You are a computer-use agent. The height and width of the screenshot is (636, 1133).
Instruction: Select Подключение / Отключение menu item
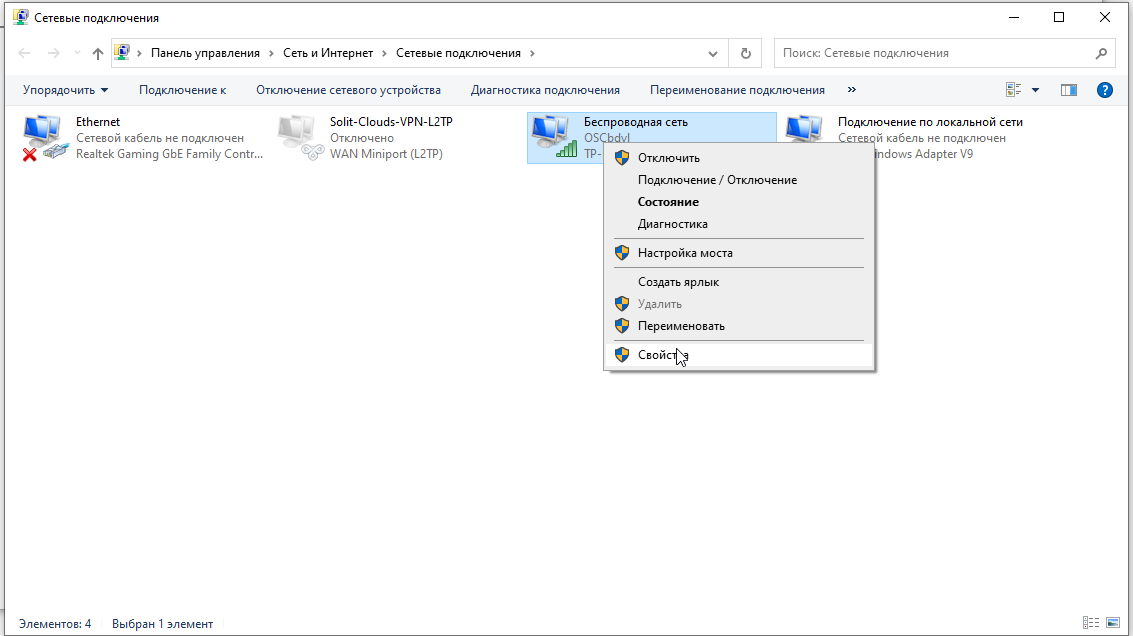point(738,180)
